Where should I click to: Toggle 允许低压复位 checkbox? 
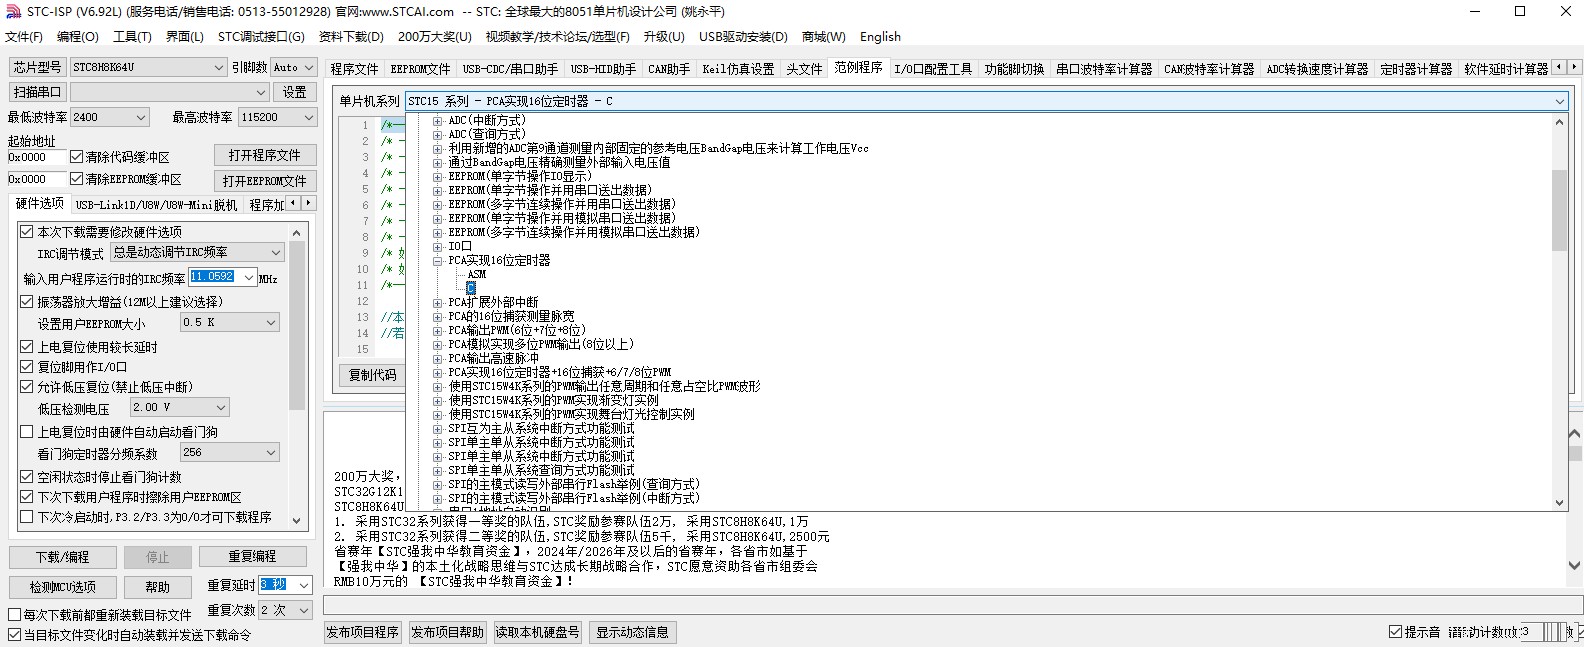click(27, 387)
